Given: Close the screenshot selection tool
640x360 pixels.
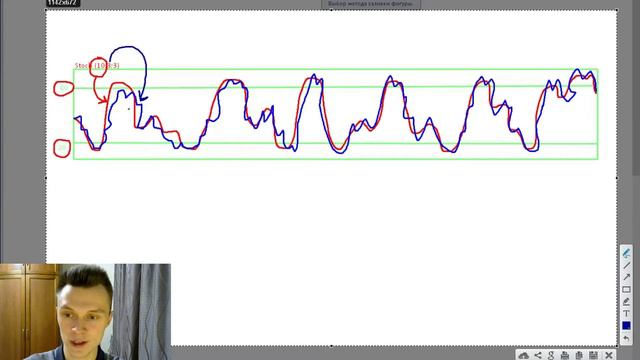Looking at the screenshot, I should 609,356.
